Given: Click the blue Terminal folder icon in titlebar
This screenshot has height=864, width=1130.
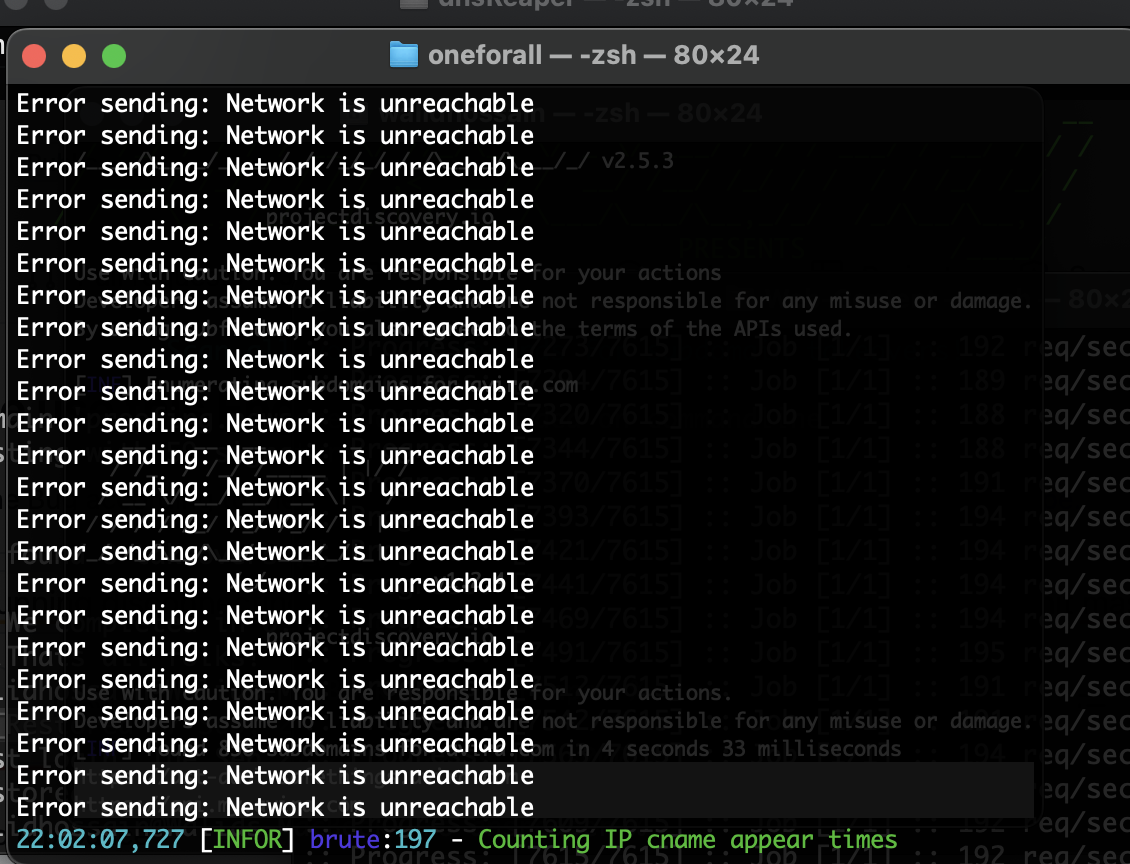Looking at the screenshot, I should (405, 55).
